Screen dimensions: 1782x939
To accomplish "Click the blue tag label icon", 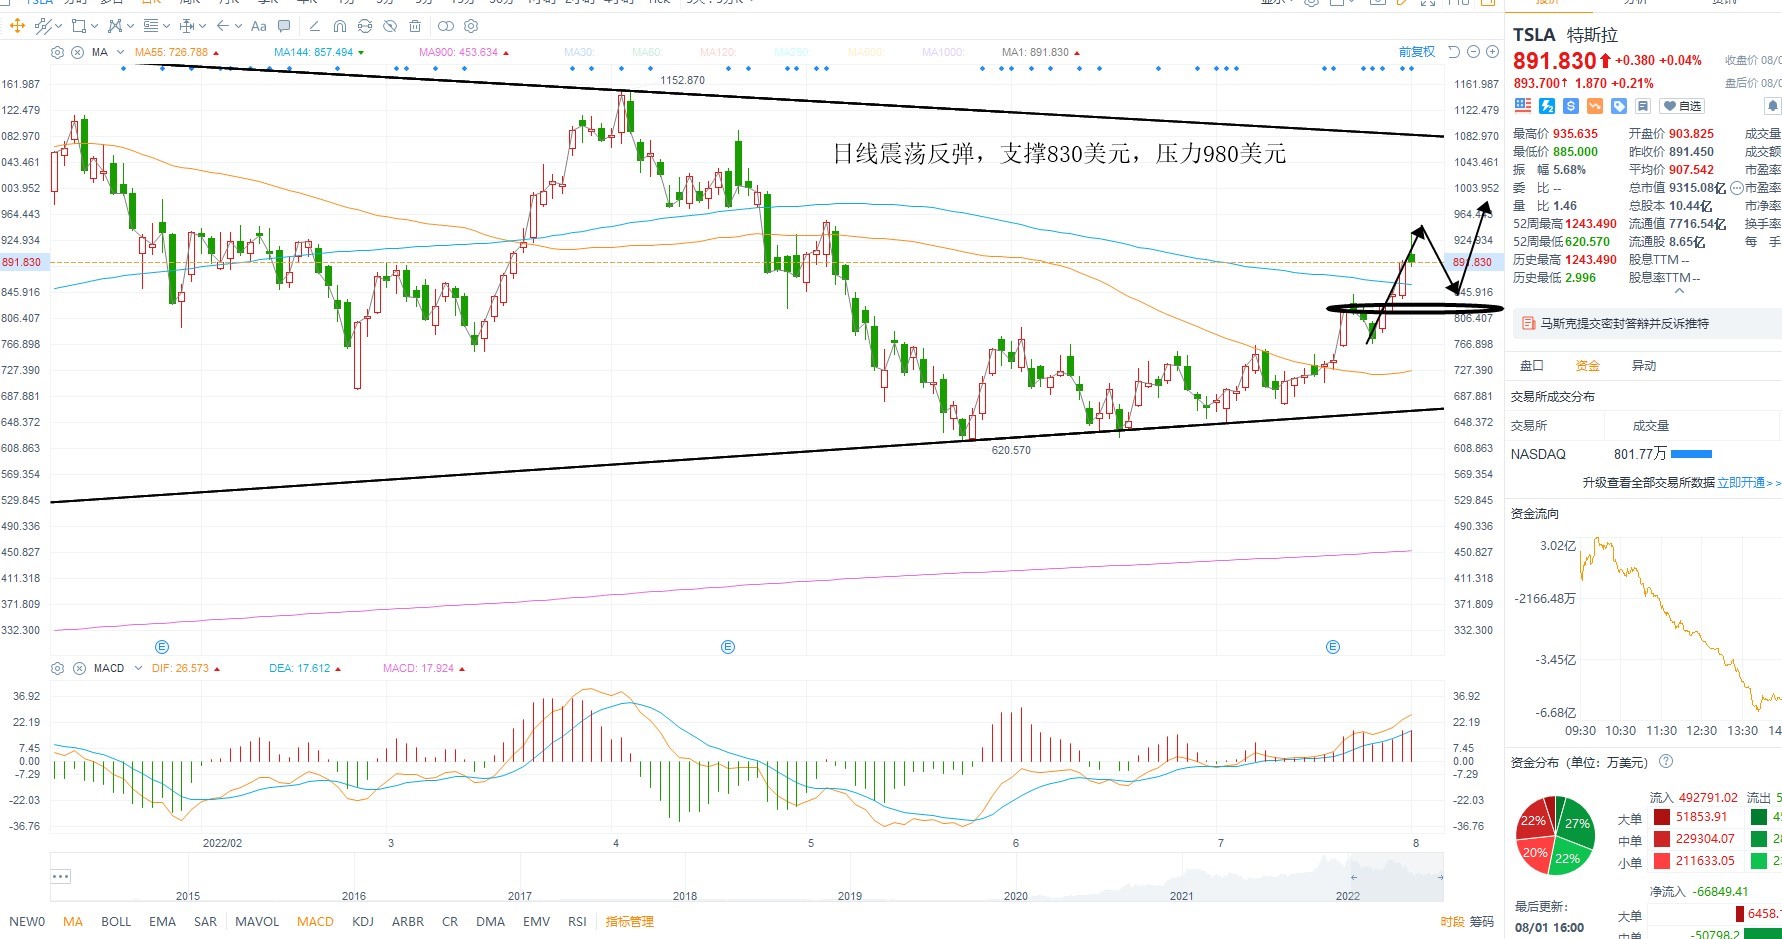I will click(x=1619, y=106).
